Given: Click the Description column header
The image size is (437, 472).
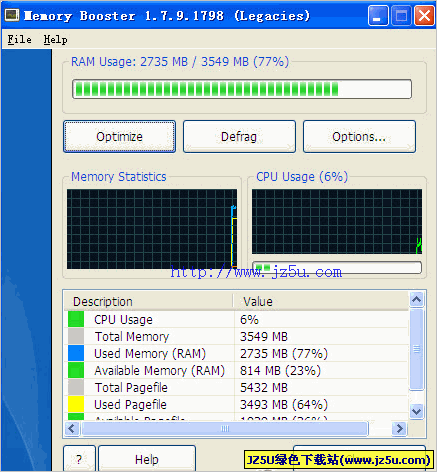Looking at the screenshot, I should (x=149, y=301).
